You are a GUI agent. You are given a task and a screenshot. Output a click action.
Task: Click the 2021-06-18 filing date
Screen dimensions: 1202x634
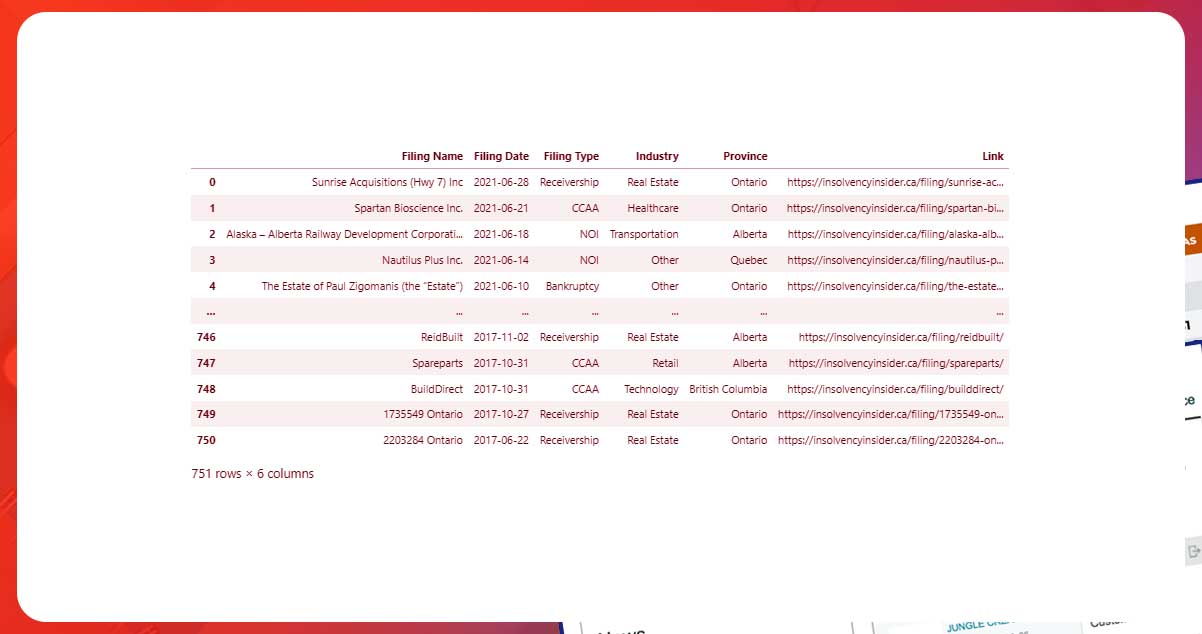point(501,234)
